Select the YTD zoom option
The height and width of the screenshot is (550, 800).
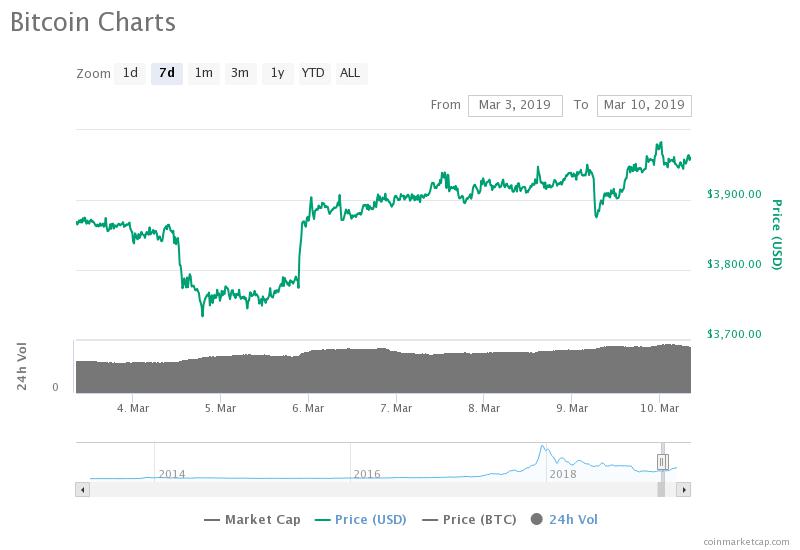click(313, 73)
